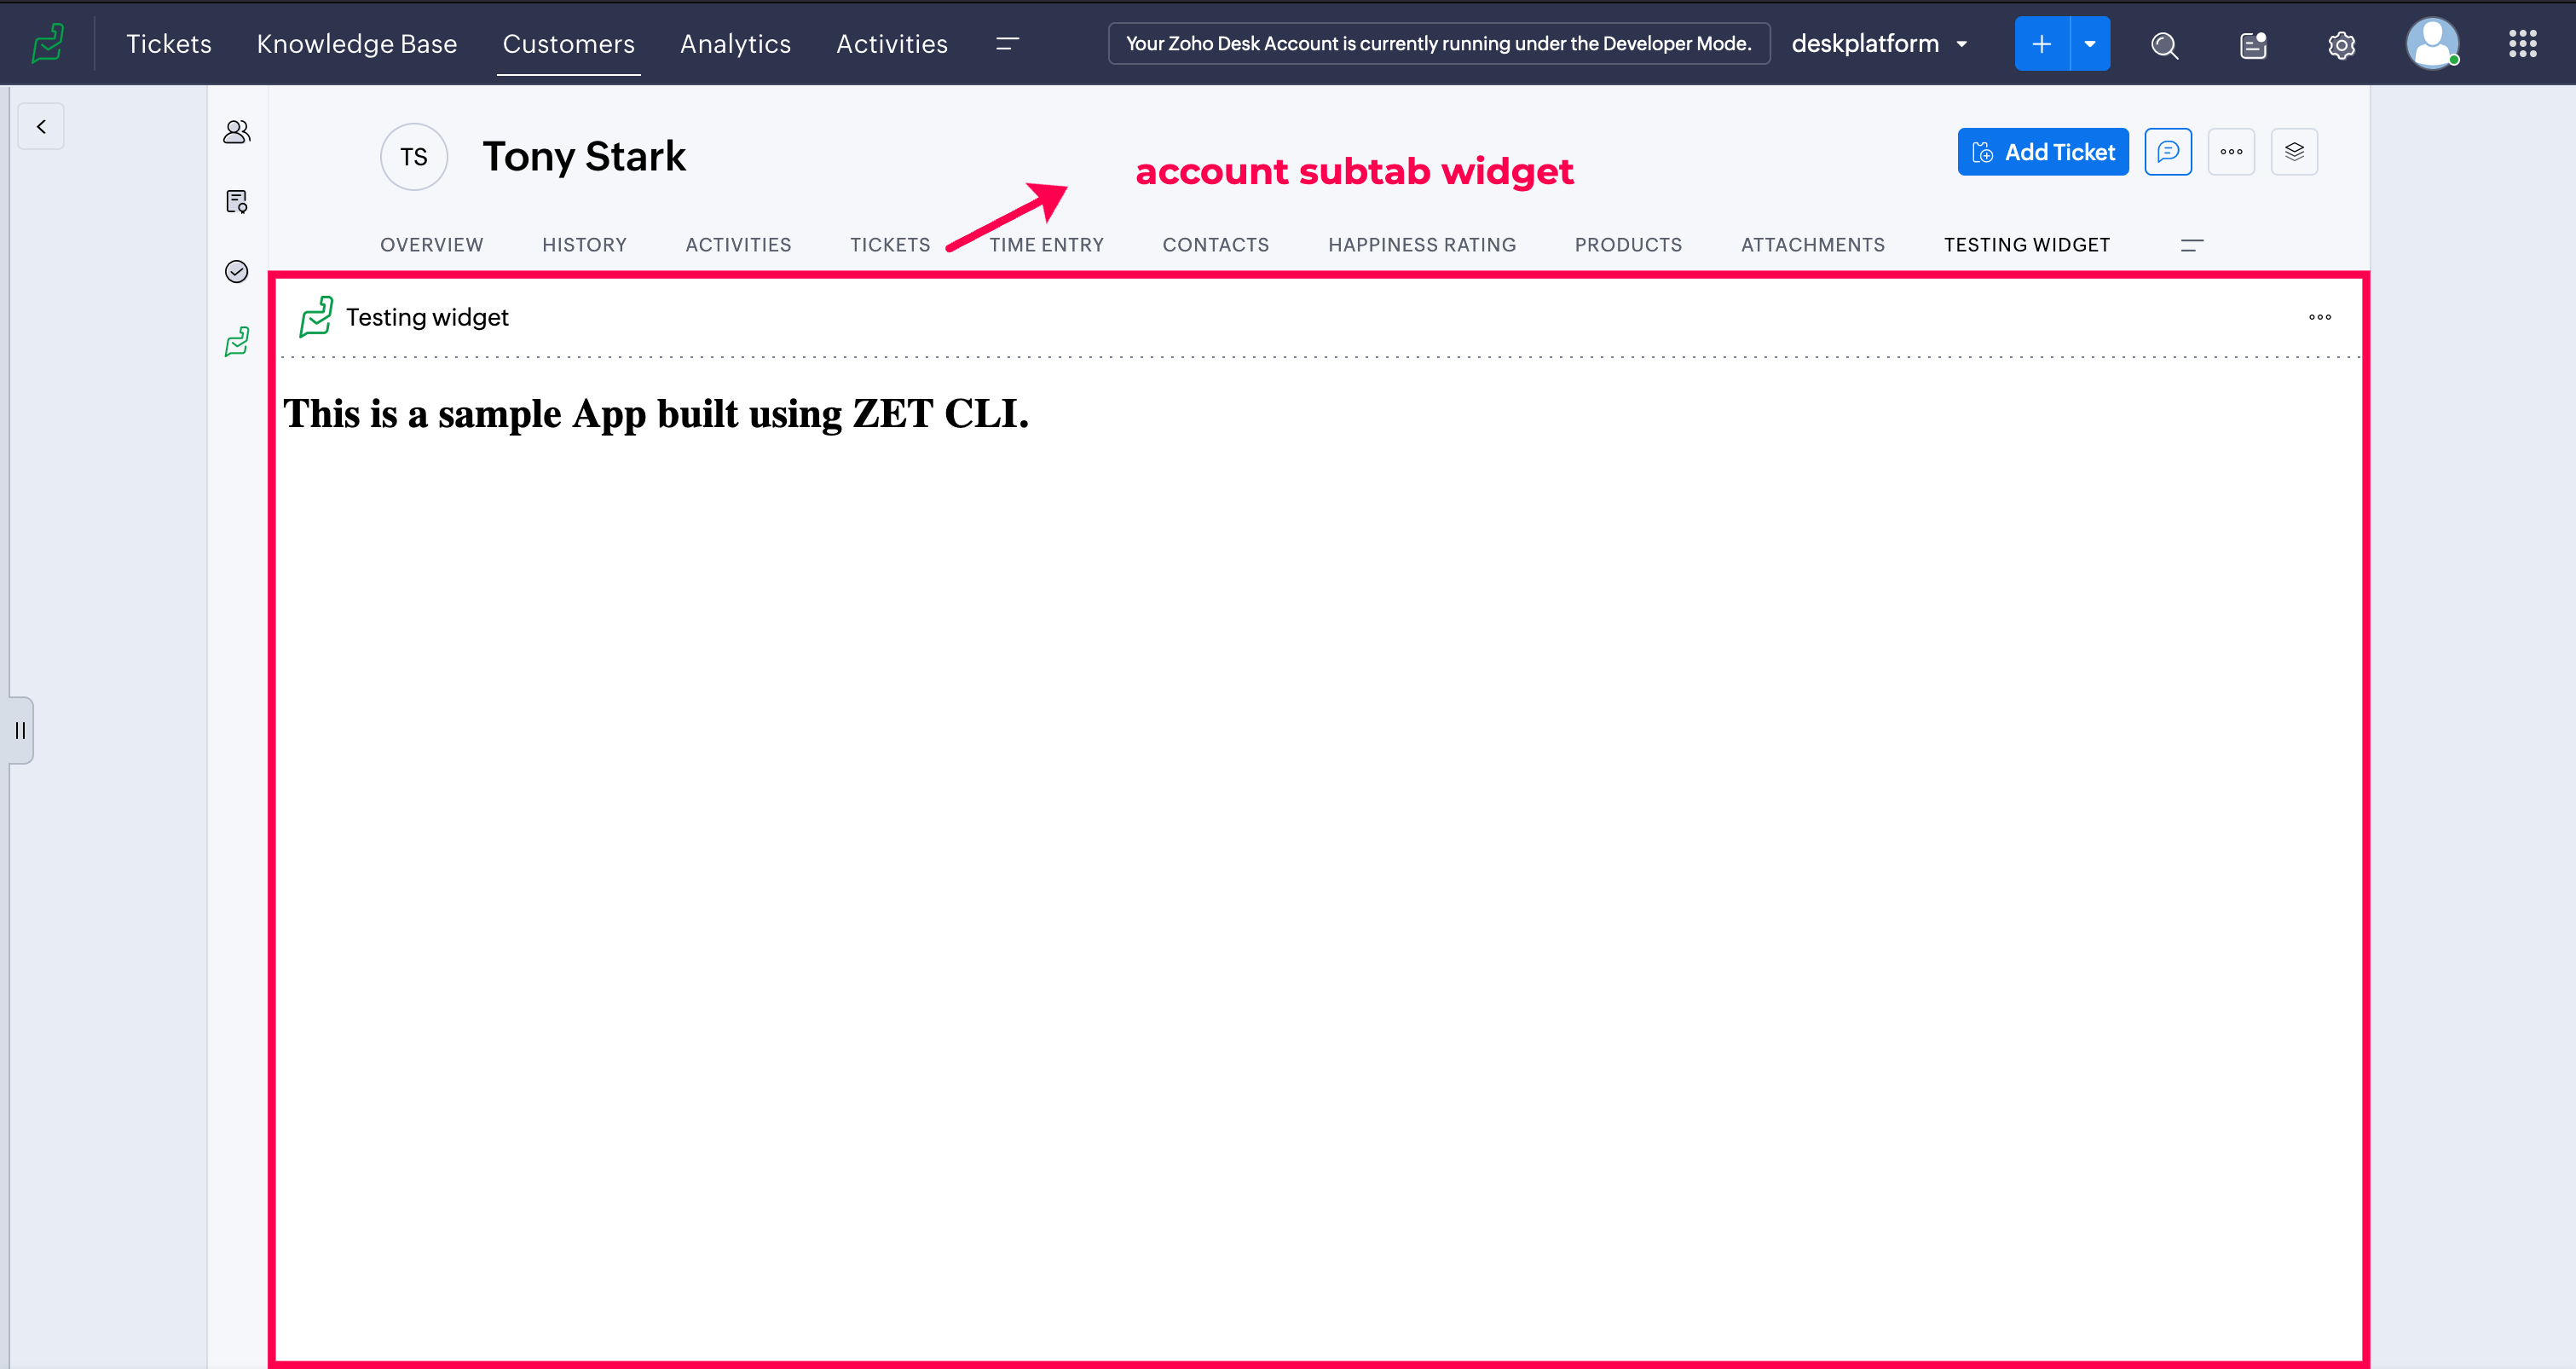
Task: Open the checkmark tasks sidebar icon
Action: 237,271
